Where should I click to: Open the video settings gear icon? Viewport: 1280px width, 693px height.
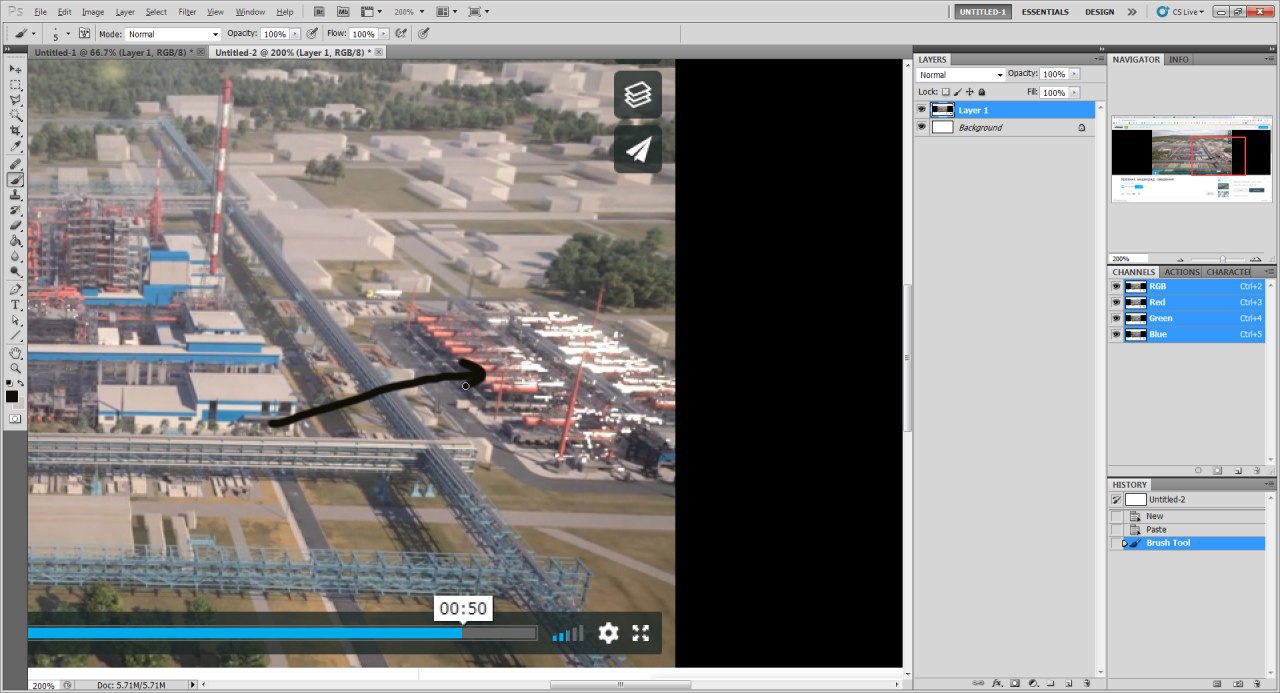tap(608, 633)
